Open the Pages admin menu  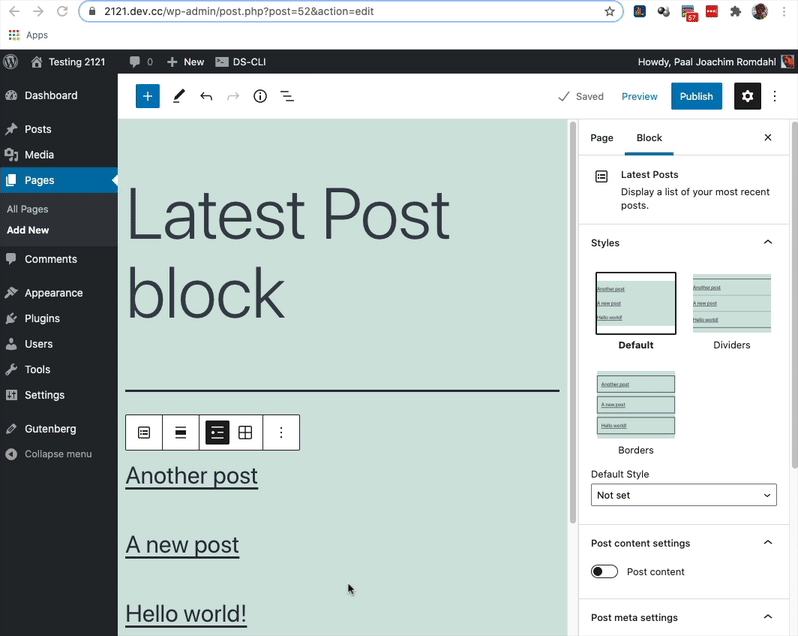[x=59, y=180]
